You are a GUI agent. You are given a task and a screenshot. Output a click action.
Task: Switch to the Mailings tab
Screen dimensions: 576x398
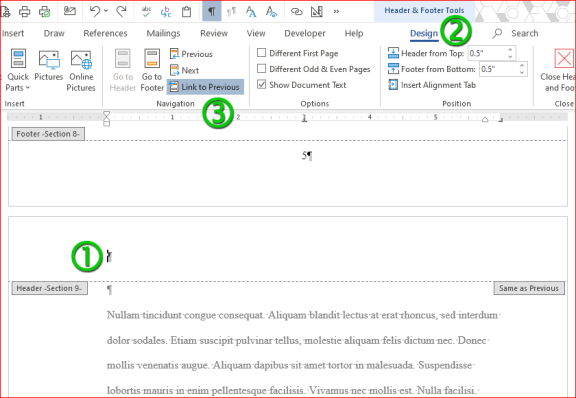(x=163, y=33)
